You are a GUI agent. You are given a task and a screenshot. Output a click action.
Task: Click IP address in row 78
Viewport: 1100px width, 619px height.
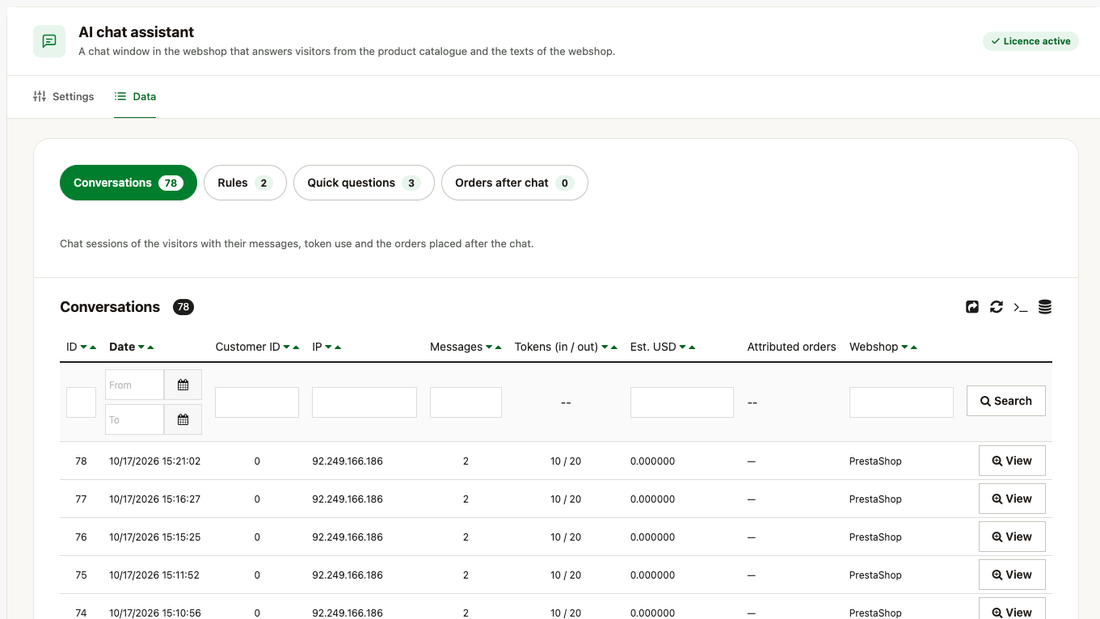click(347, 461)
